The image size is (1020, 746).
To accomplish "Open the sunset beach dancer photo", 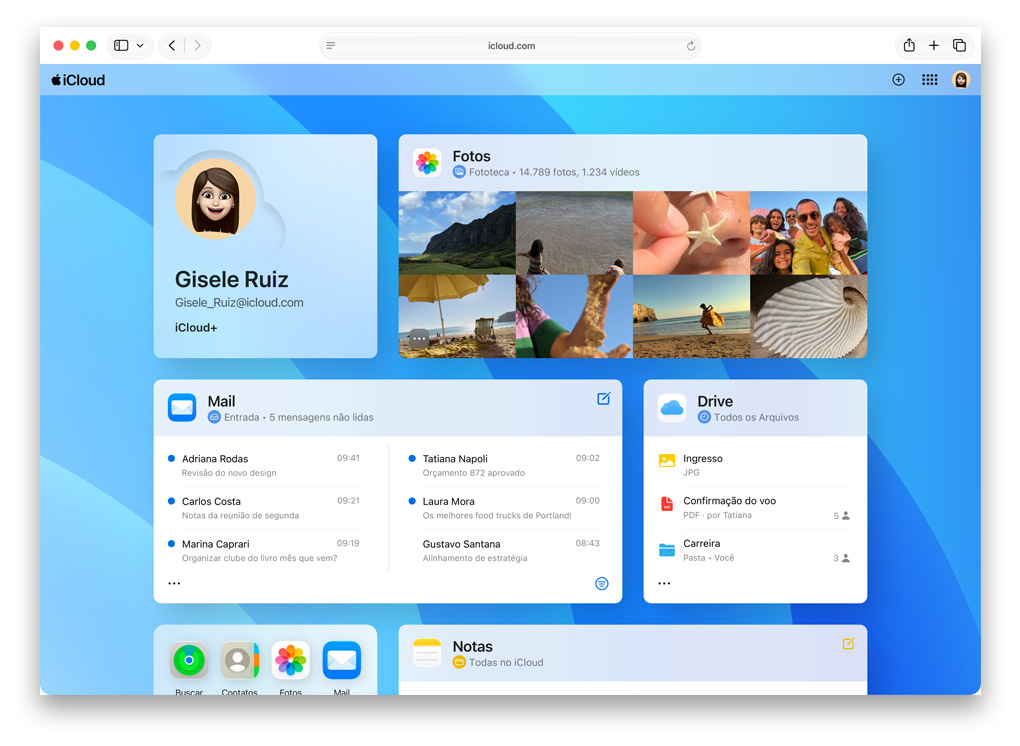I will pos(691,316).
